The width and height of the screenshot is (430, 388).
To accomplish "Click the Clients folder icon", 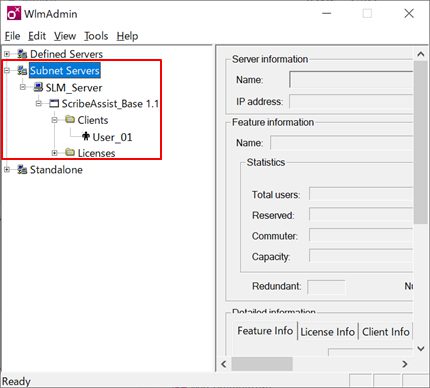I will click(70, 119).
